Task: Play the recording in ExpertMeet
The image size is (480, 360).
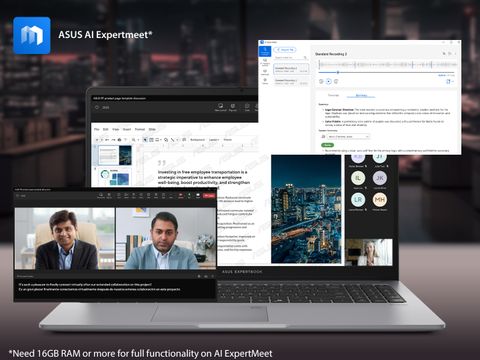Action: [x=329, y=81]
